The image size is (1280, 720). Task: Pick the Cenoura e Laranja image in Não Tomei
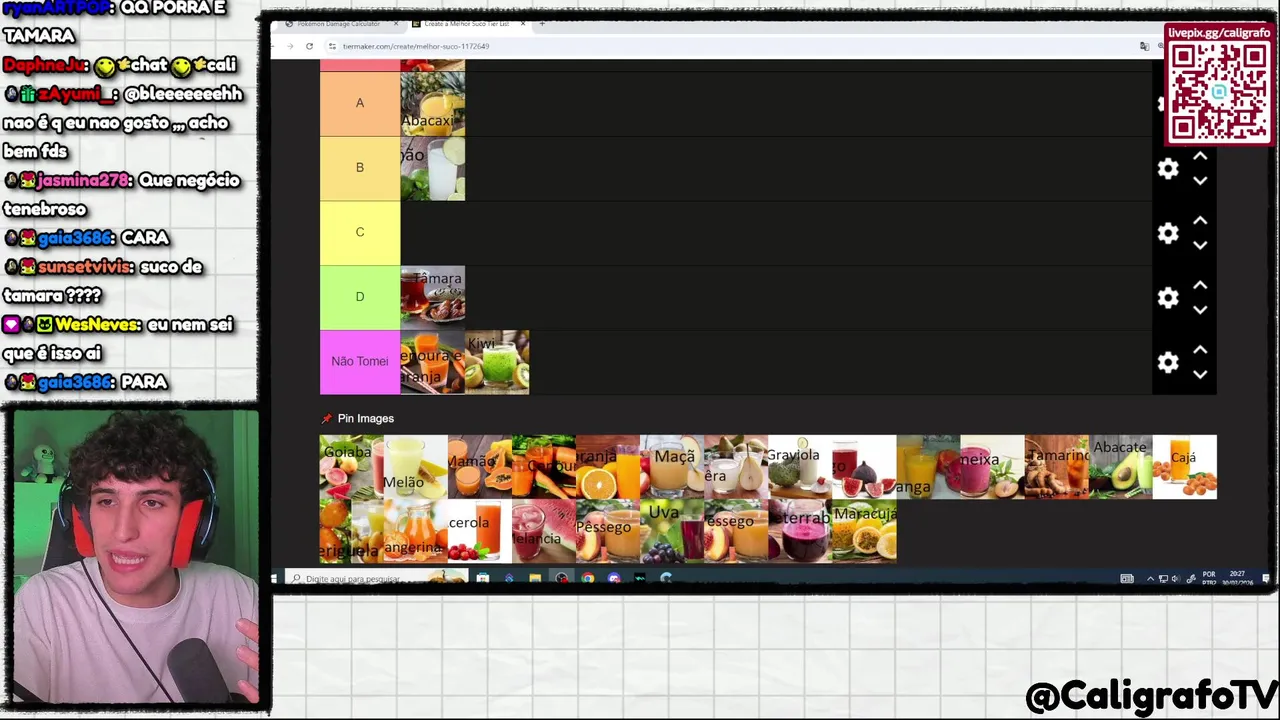(x=433, y=362)
